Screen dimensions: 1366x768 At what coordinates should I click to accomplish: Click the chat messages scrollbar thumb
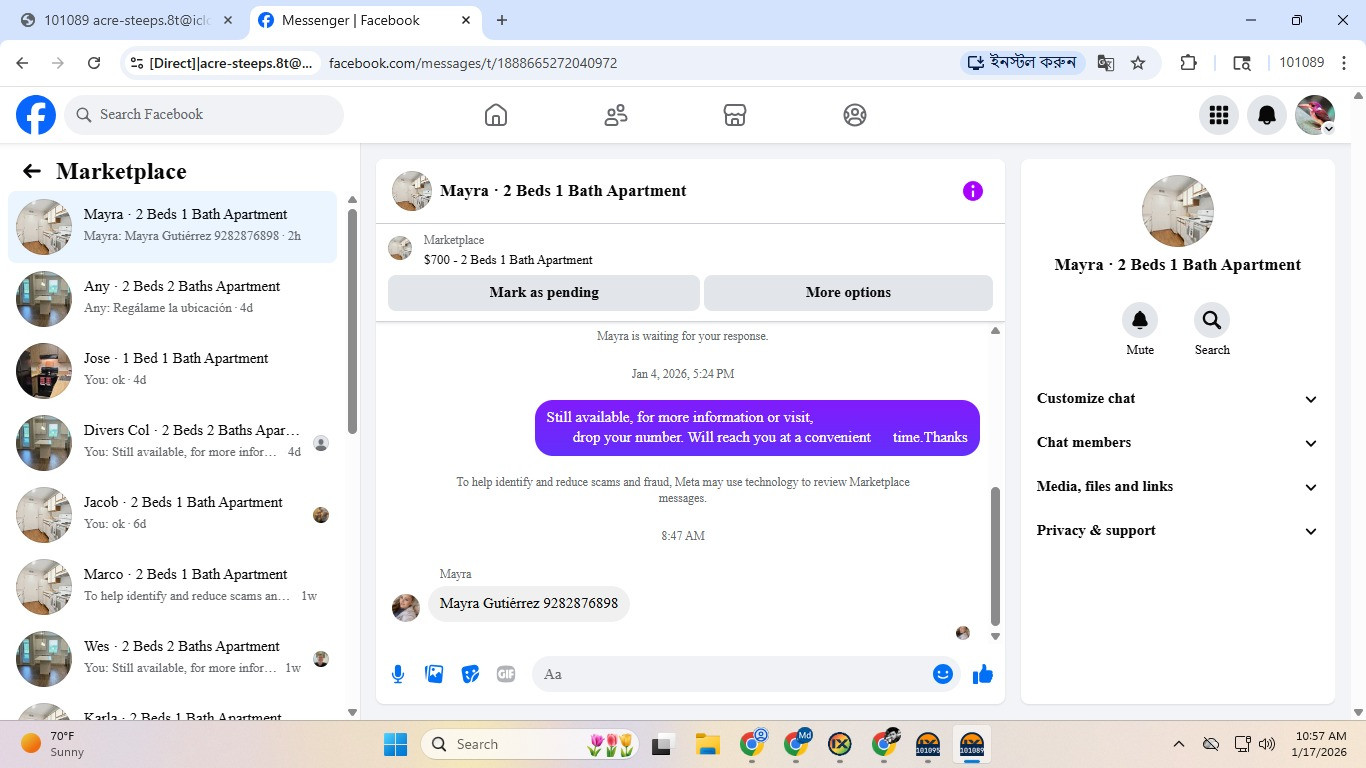tap(995, 555)
